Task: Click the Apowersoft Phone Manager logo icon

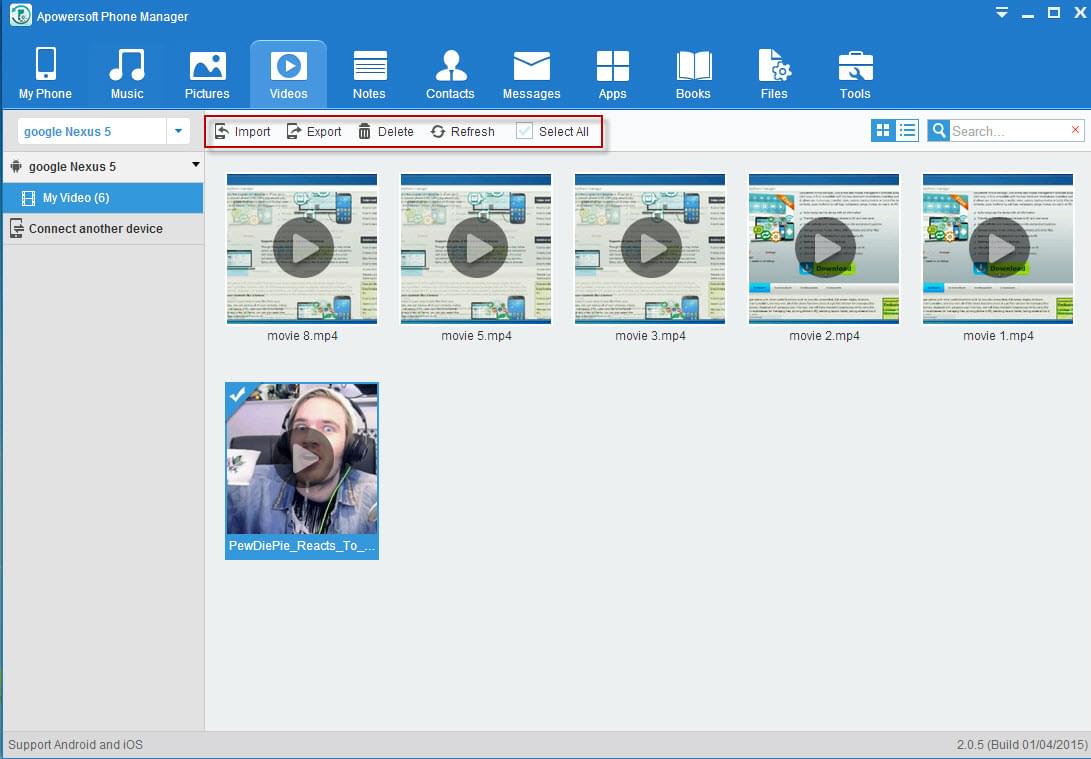Action: [x=21, y=15]
